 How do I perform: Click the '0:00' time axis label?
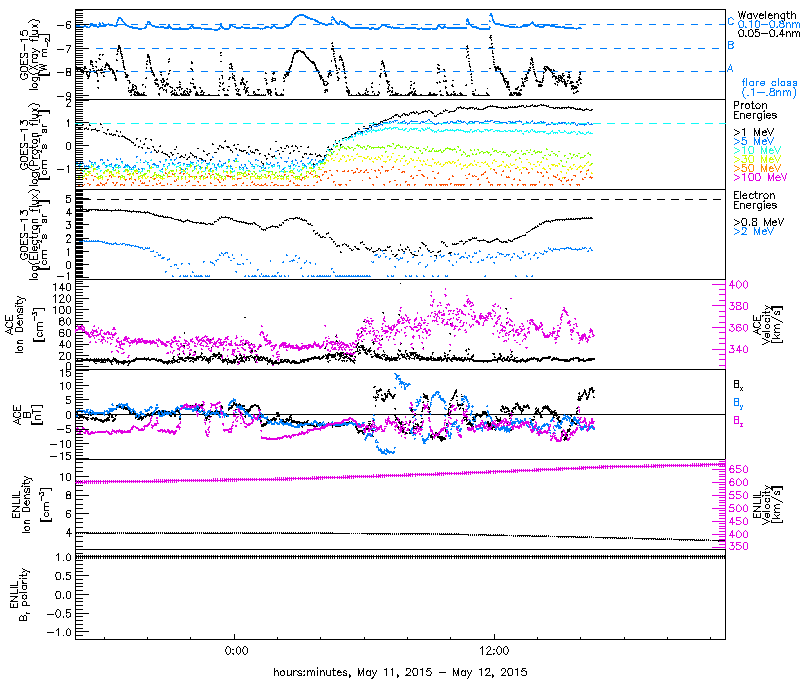tap(236, 651)
